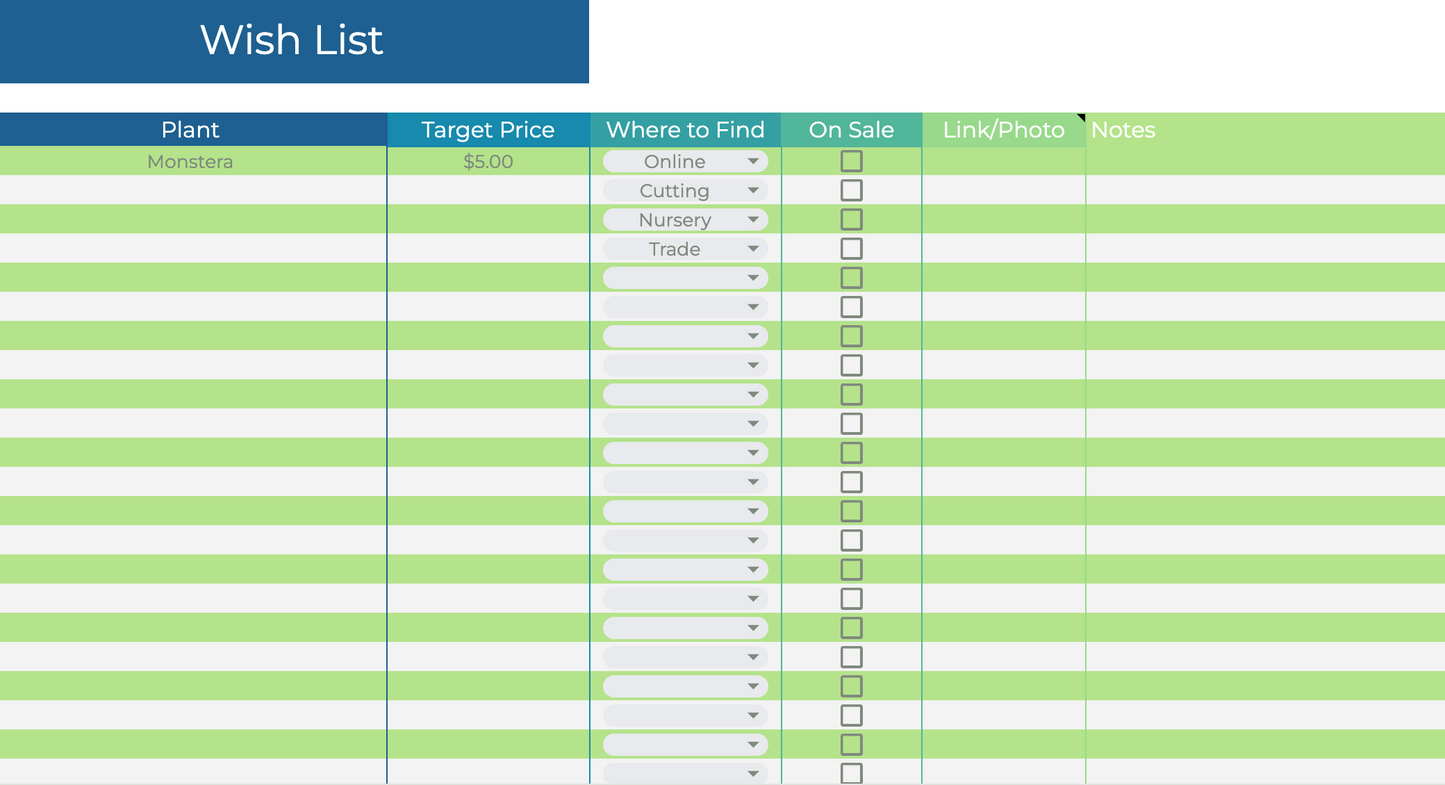Select the Wish List title banner
The width and height of the screenshot is (1445, 785).
[x=292, y=41]
